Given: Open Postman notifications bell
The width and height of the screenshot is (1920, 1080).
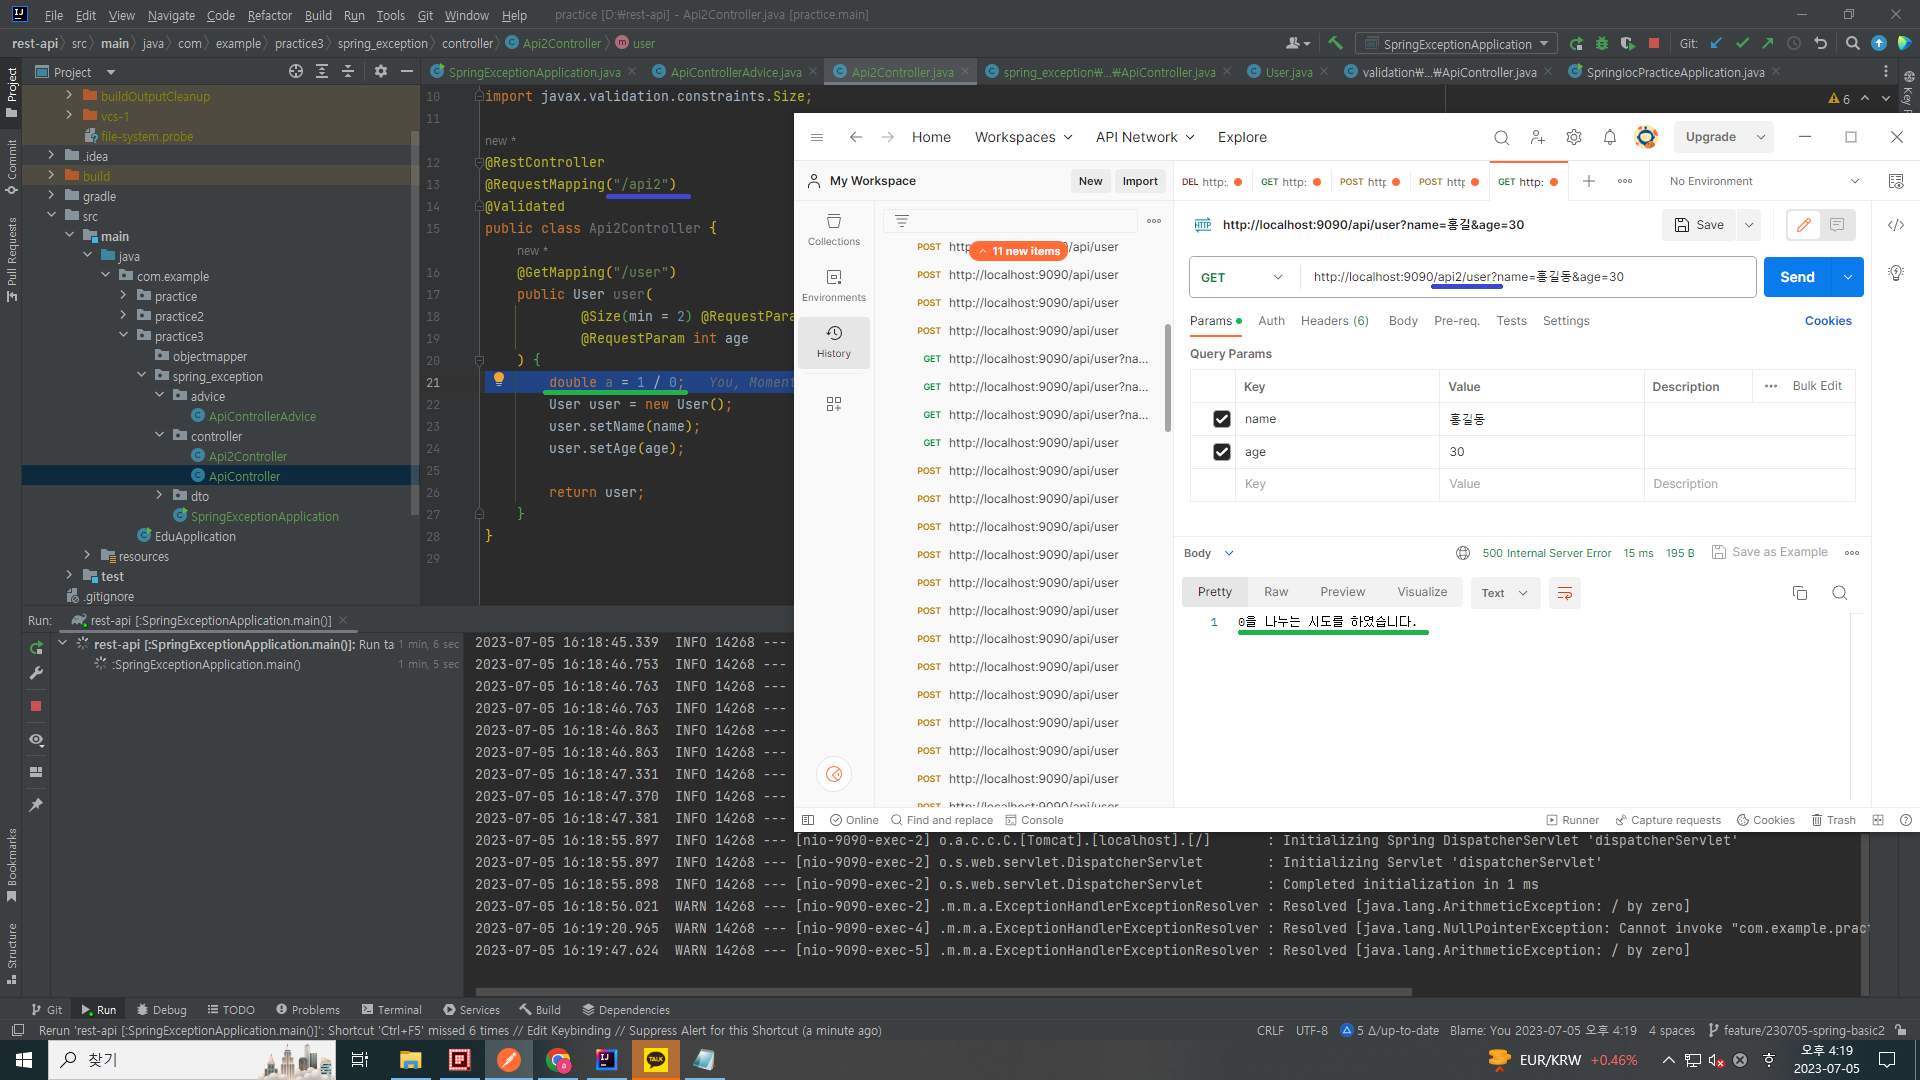Looking at the screenshot, I should pyautogui.click(x=1610, y=137).
